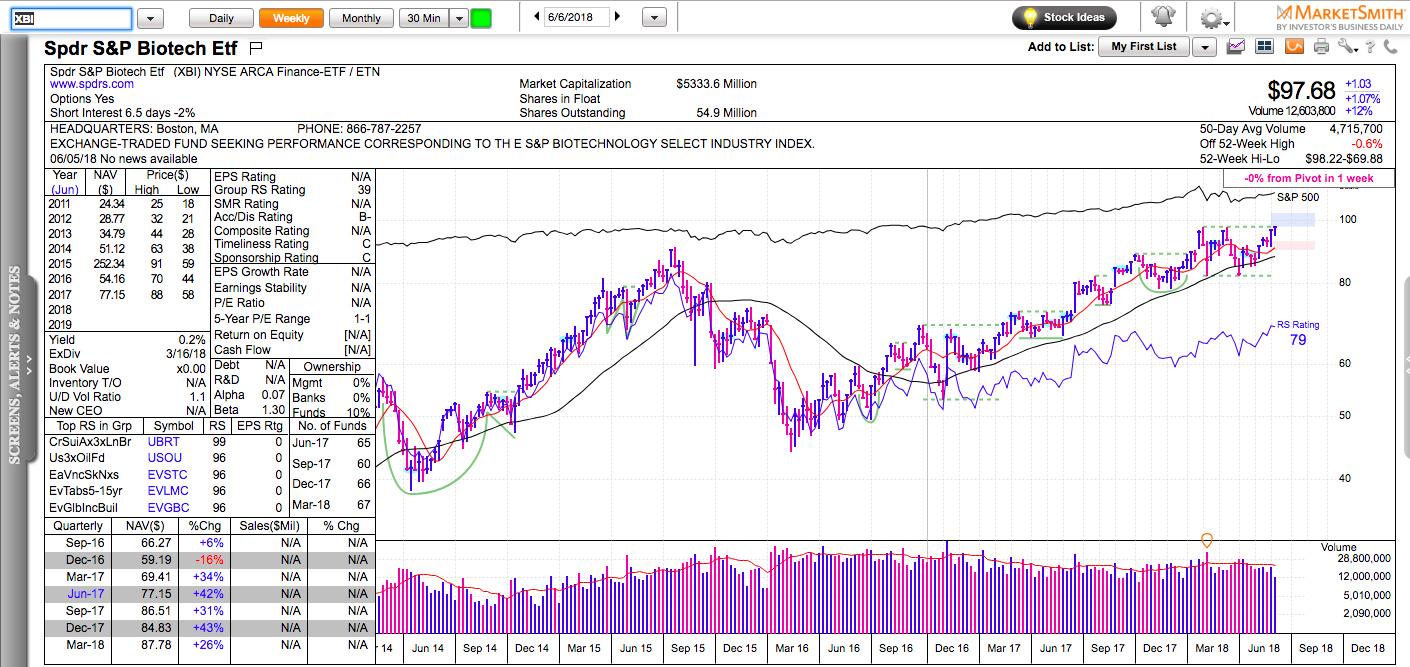
Task: Click the 52-Week Hi-Lo $98.22-$69.88 value
Action: pyautogui.click(x=1344, y=159)
